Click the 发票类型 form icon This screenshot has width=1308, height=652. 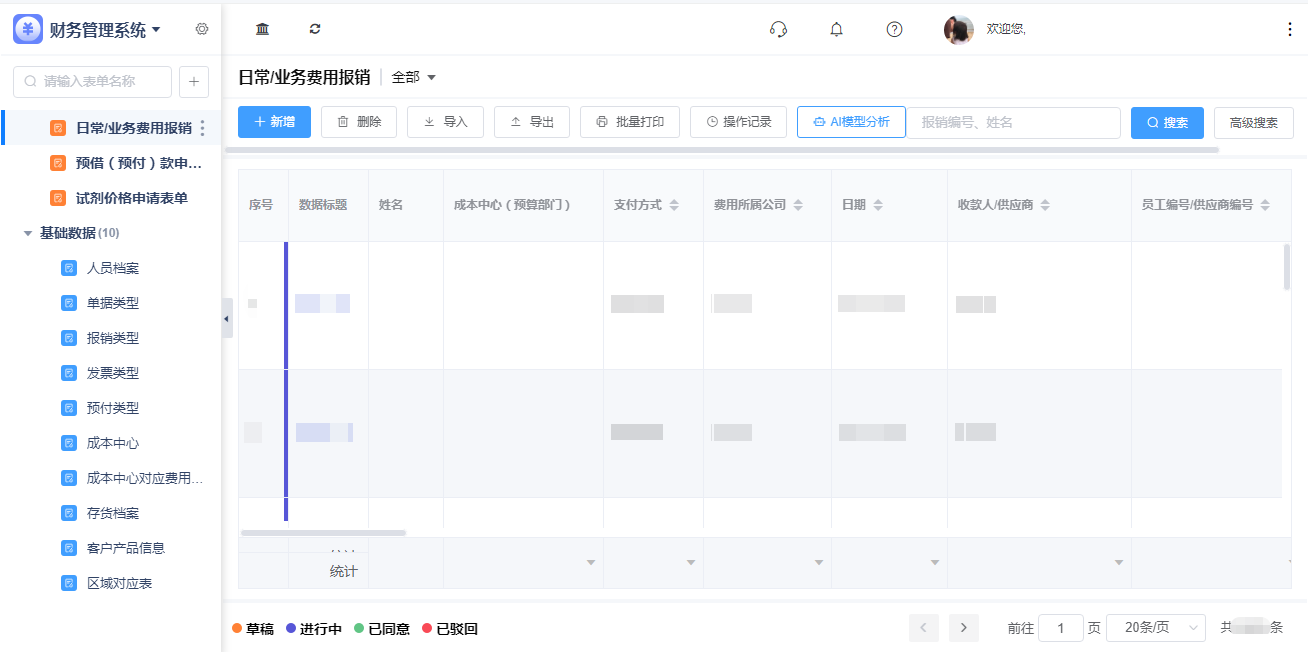pos(69,373)
